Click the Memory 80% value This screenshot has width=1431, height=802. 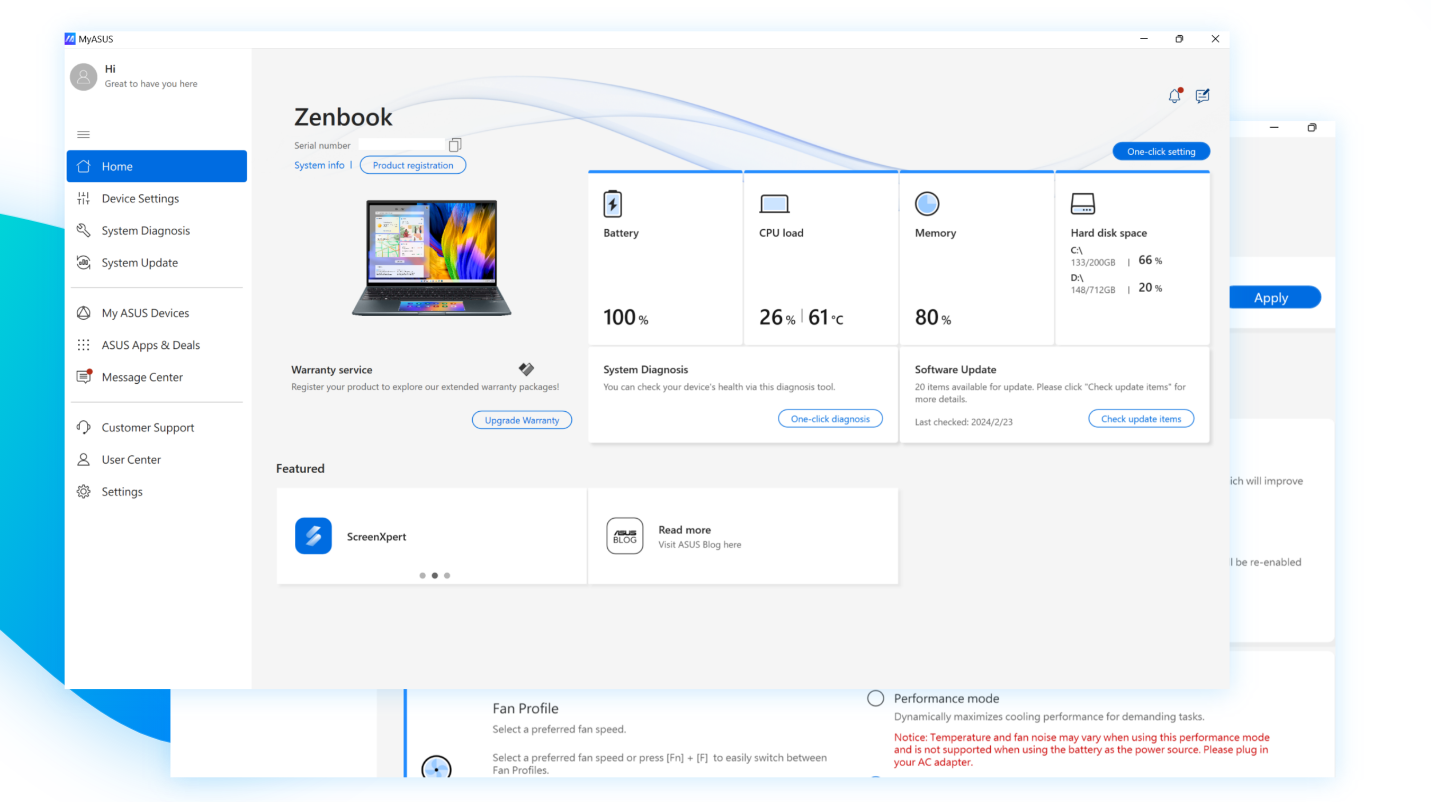pyautogui.click(x=933, y=317)
